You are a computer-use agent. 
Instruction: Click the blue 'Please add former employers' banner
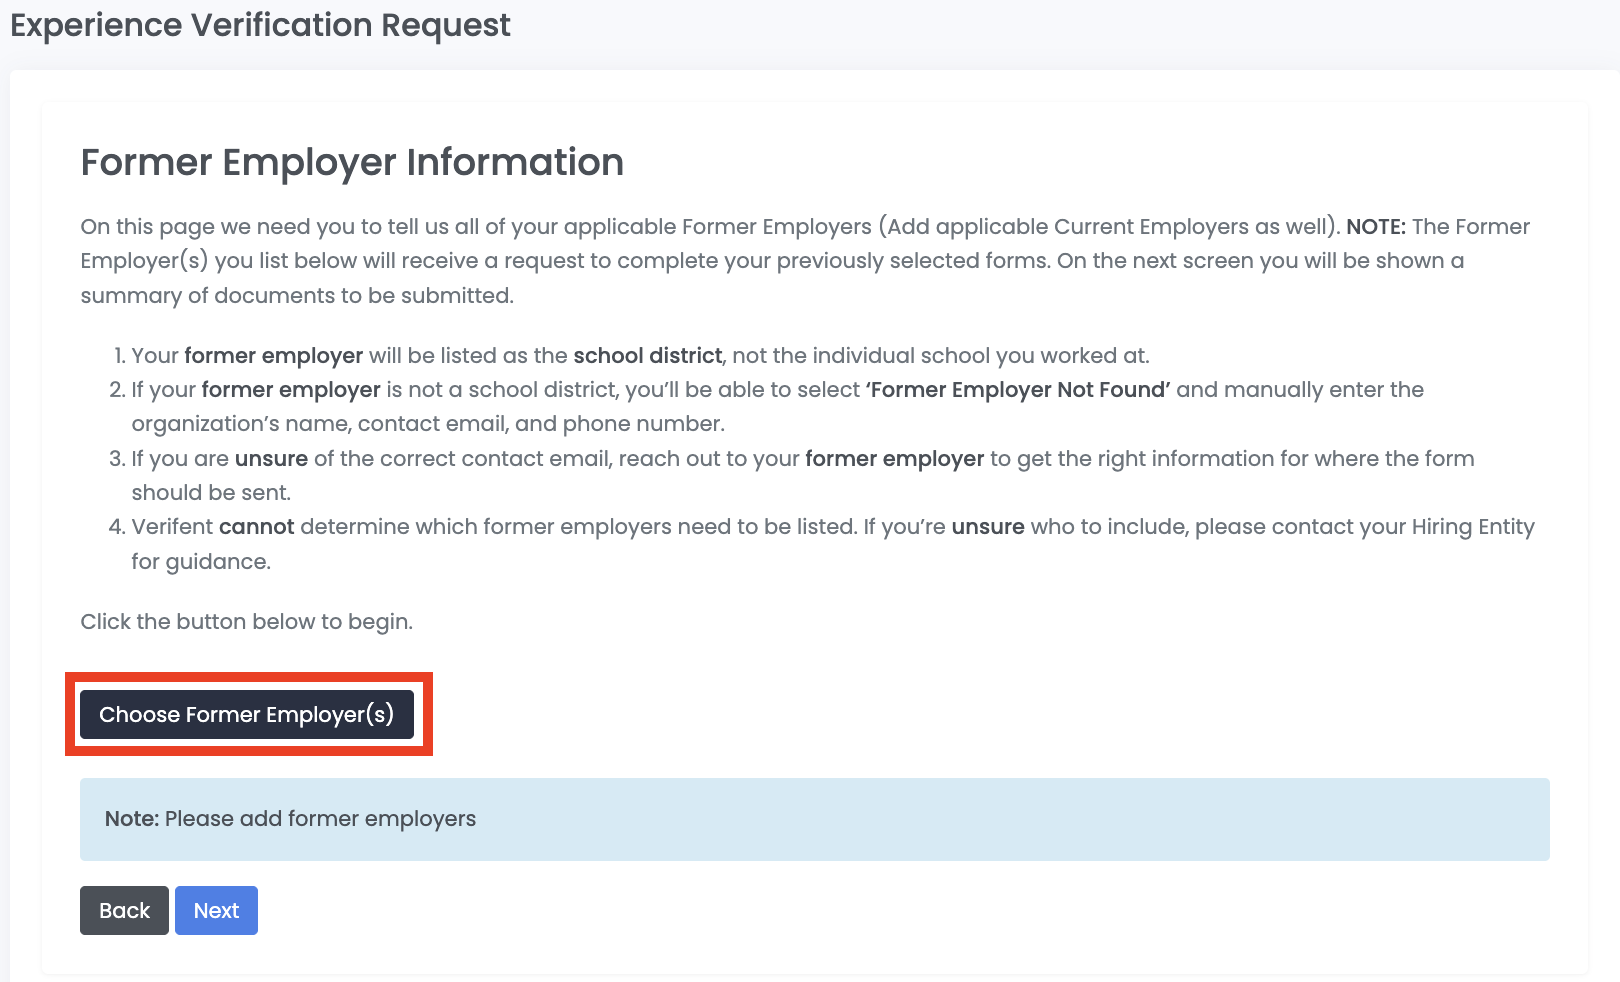click(x=814, y=819)
